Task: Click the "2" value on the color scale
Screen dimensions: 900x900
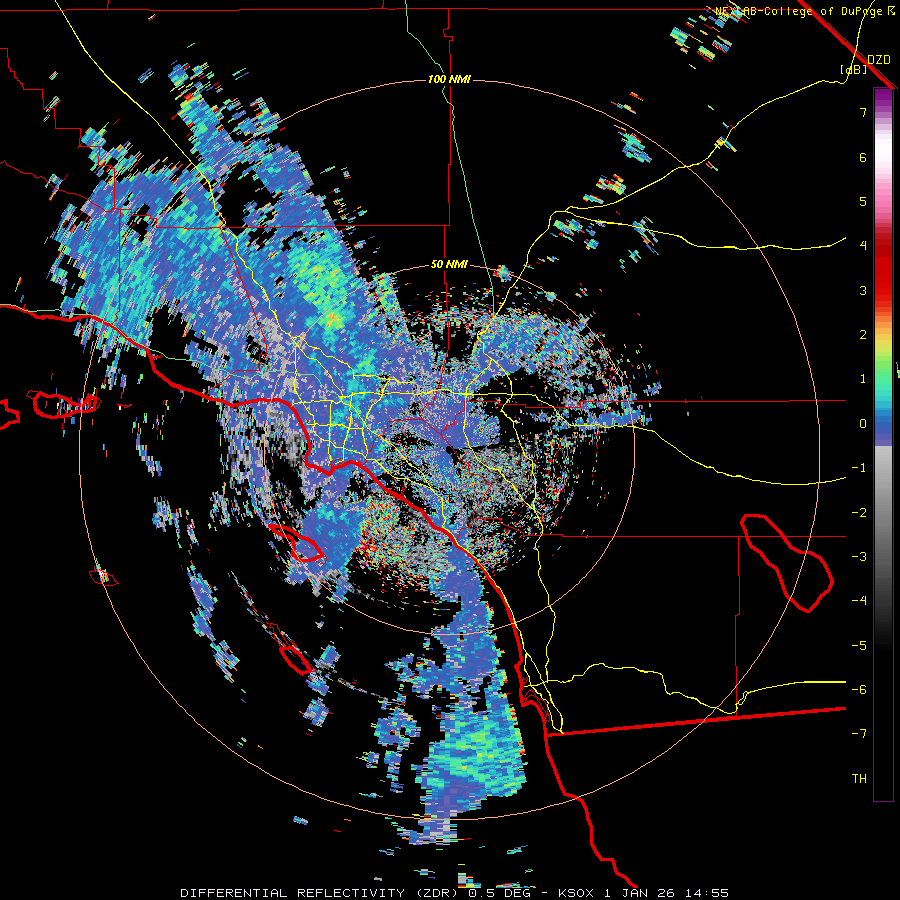Action: tap(863, 335)
